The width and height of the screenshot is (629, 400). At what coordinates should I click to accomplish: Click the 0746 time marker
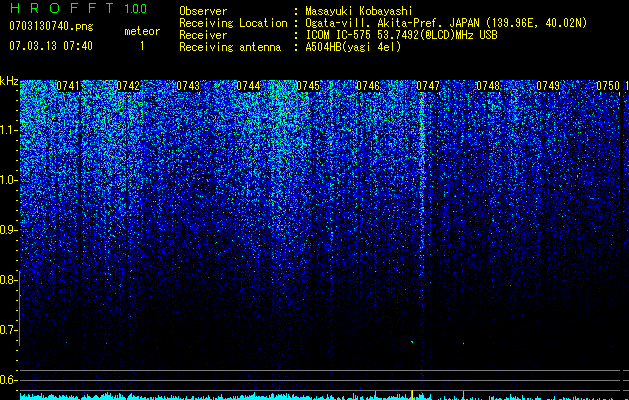pos(368,86)
